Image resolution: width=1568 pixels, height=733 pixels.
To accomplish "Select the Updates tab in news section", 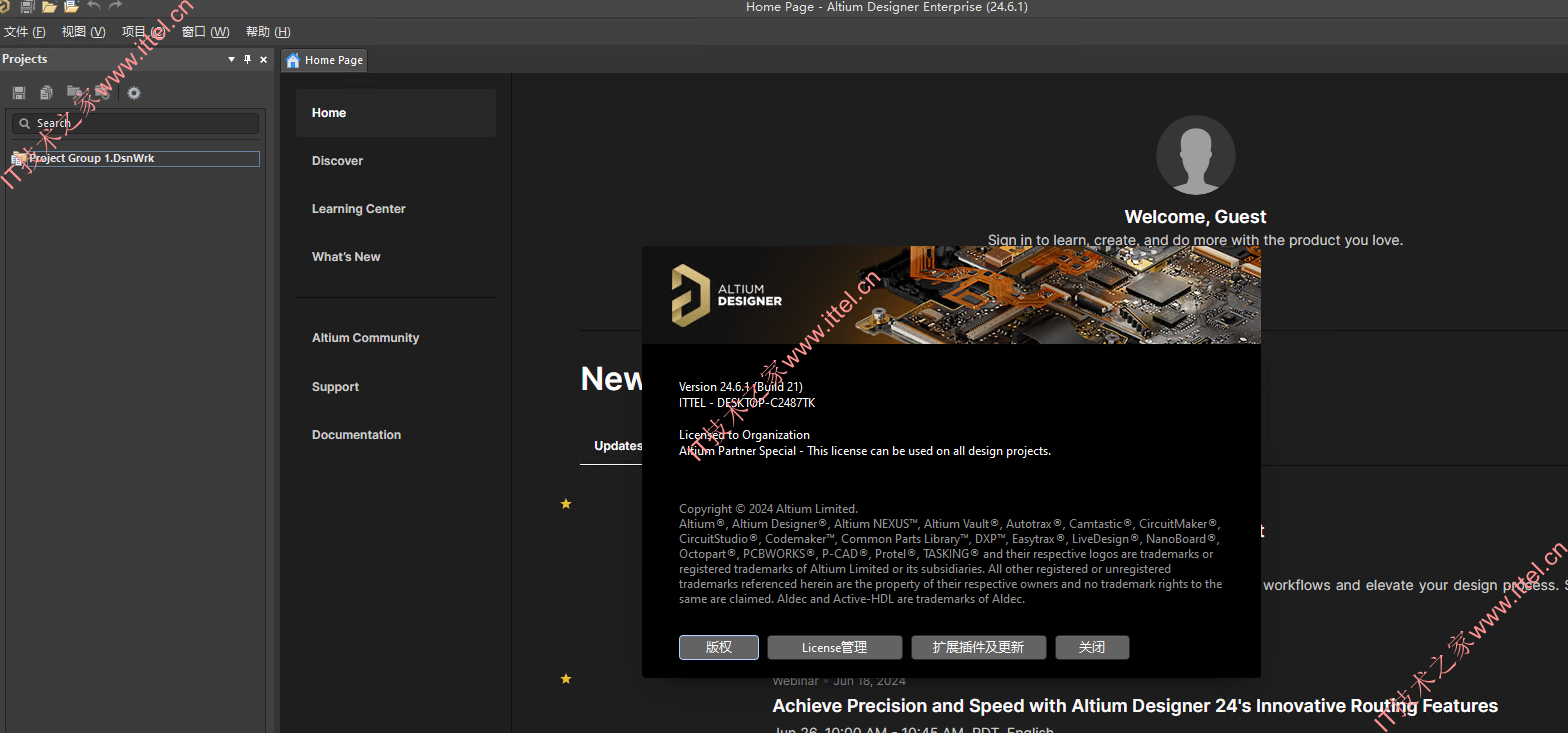I will point(618,446).
